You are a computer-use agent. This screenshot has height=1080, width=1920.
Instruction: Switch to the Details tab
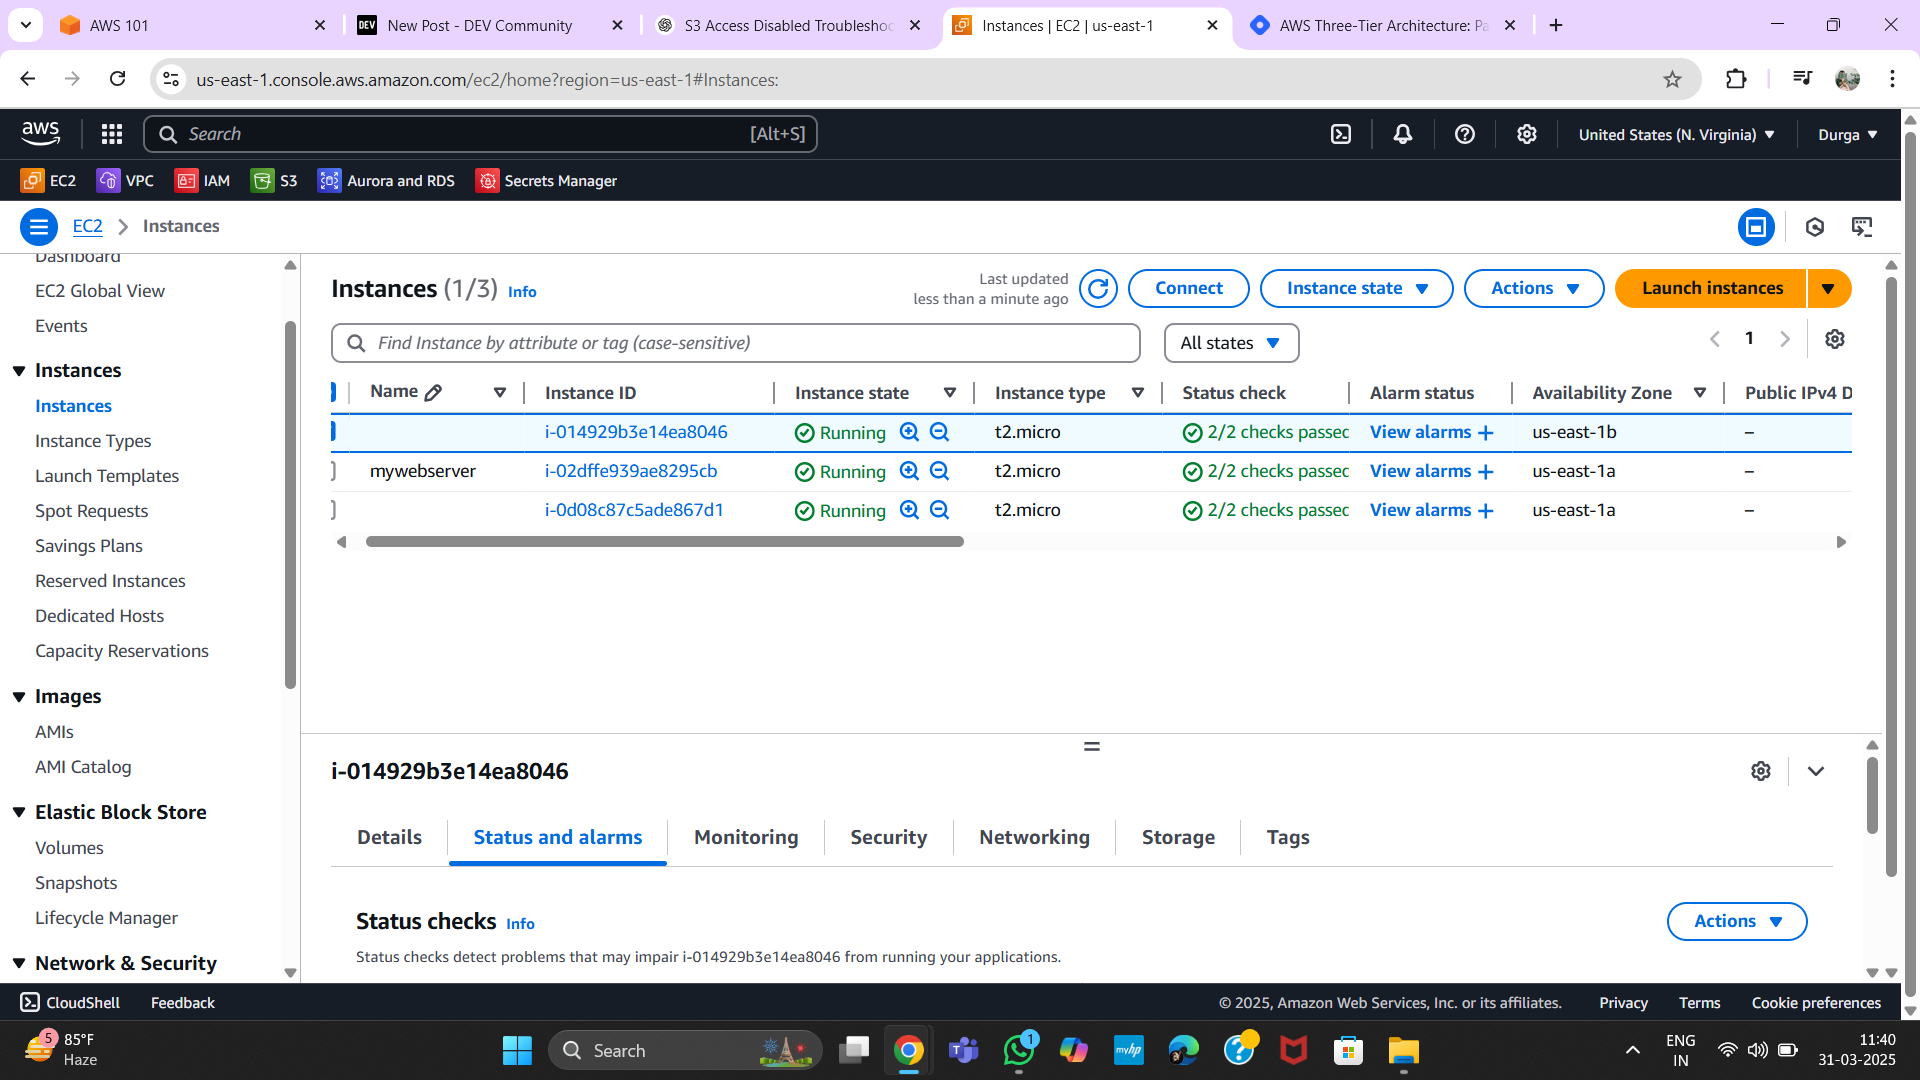click(389, 838)
